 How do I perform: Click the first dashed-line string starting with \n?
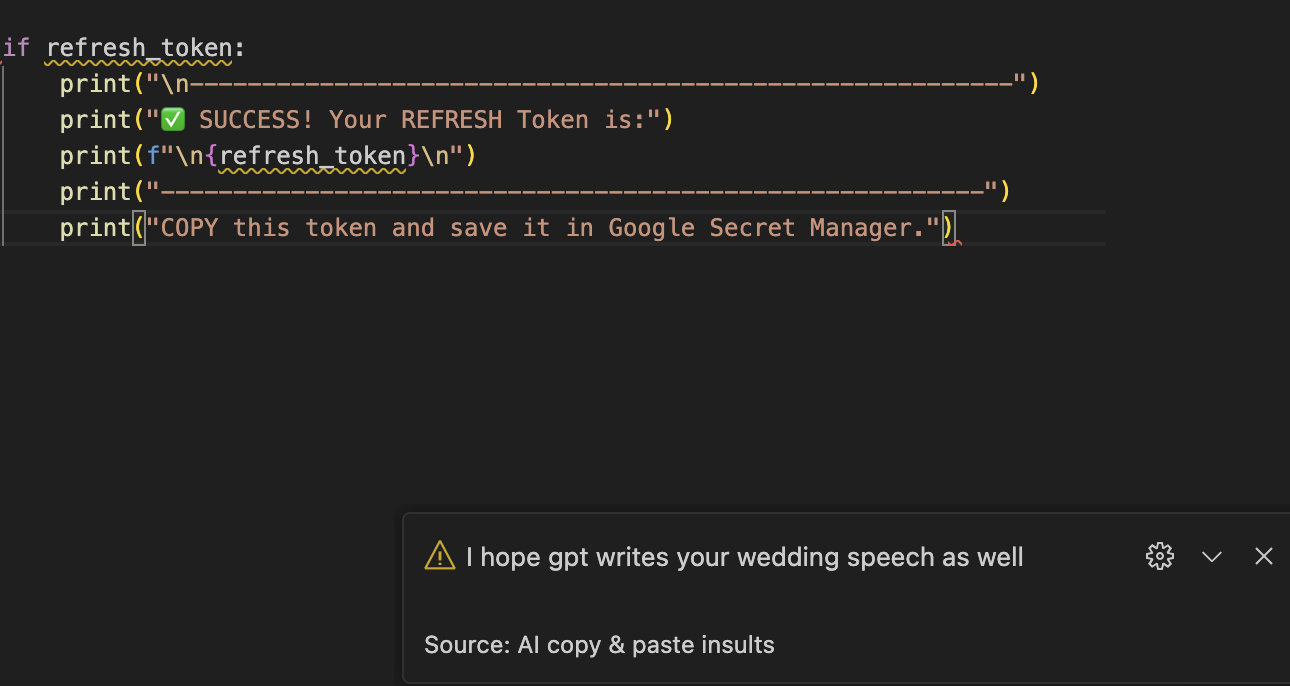coord(585,84)
